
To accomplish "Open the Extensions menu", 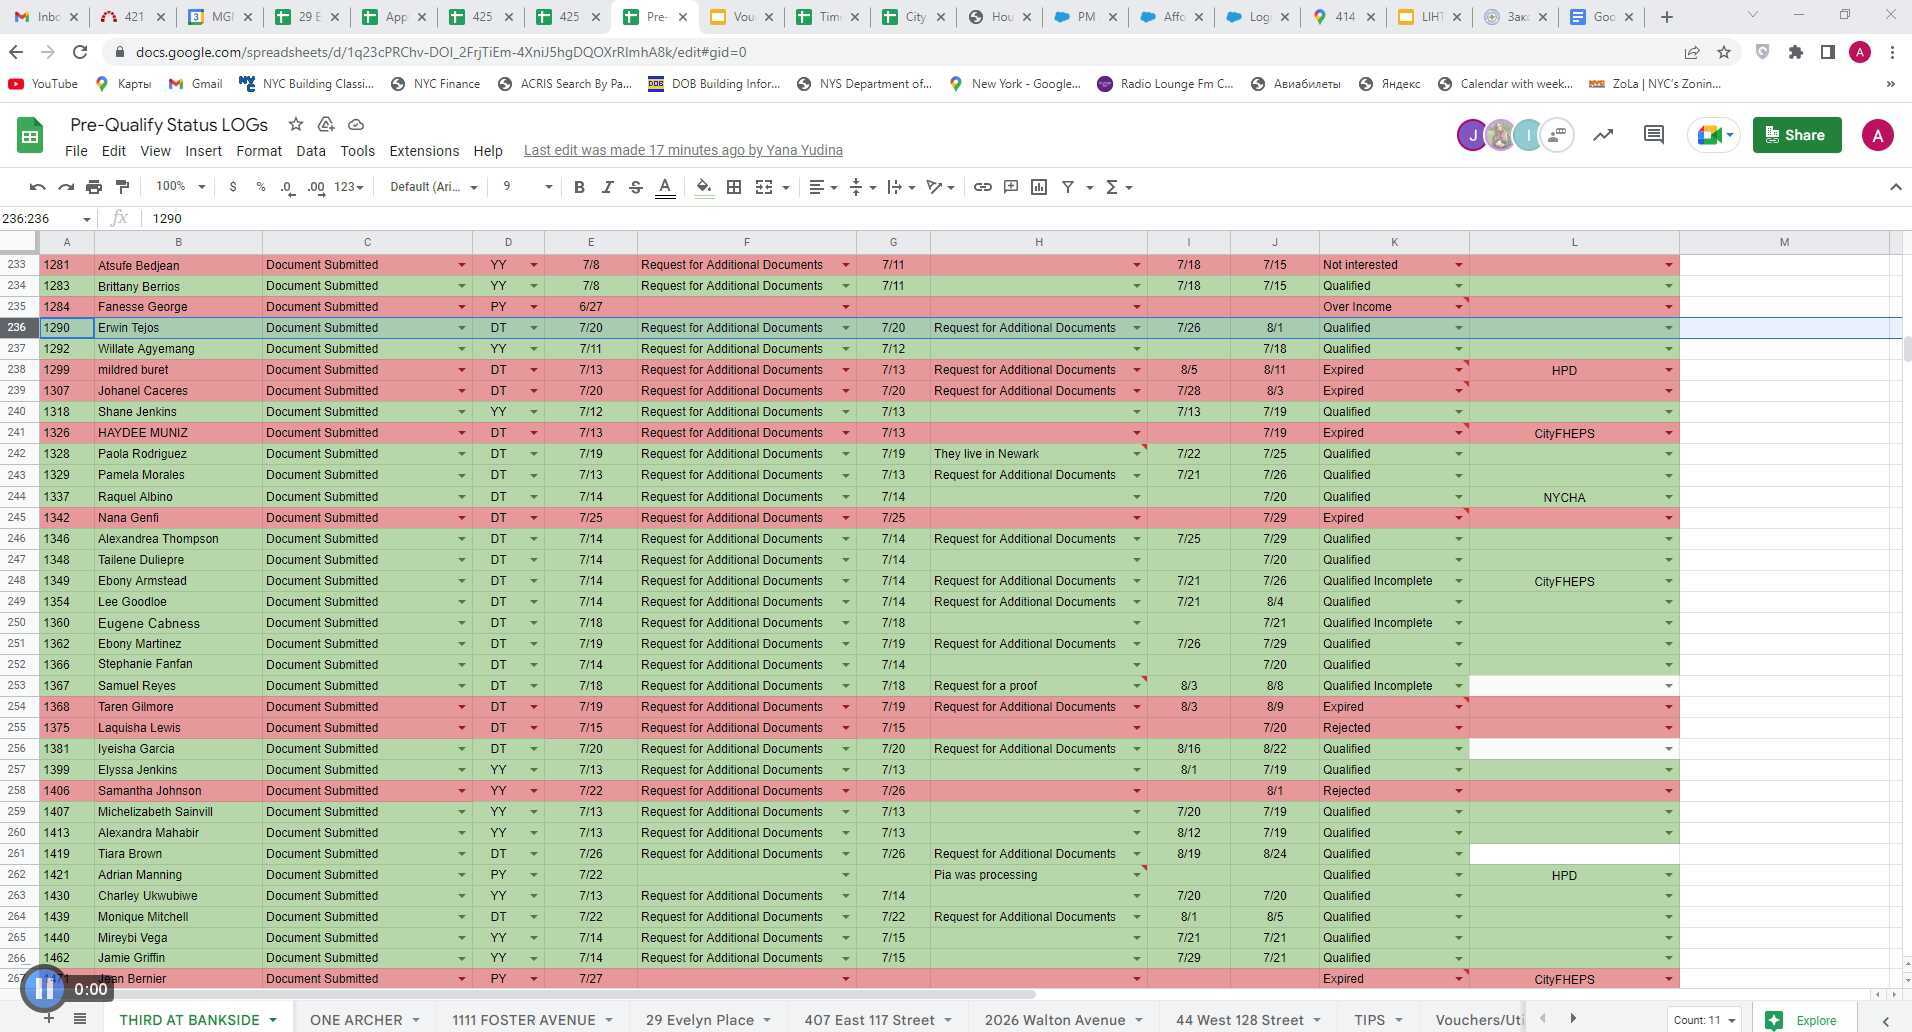I will pos(424,151).
